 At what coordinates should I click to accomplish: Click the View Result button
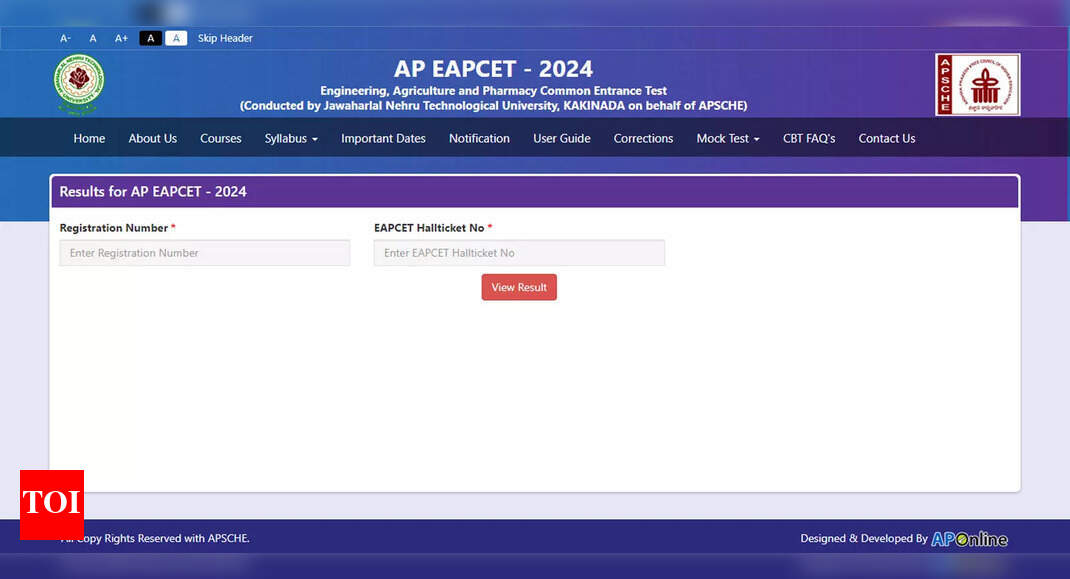tap(519, 287)
